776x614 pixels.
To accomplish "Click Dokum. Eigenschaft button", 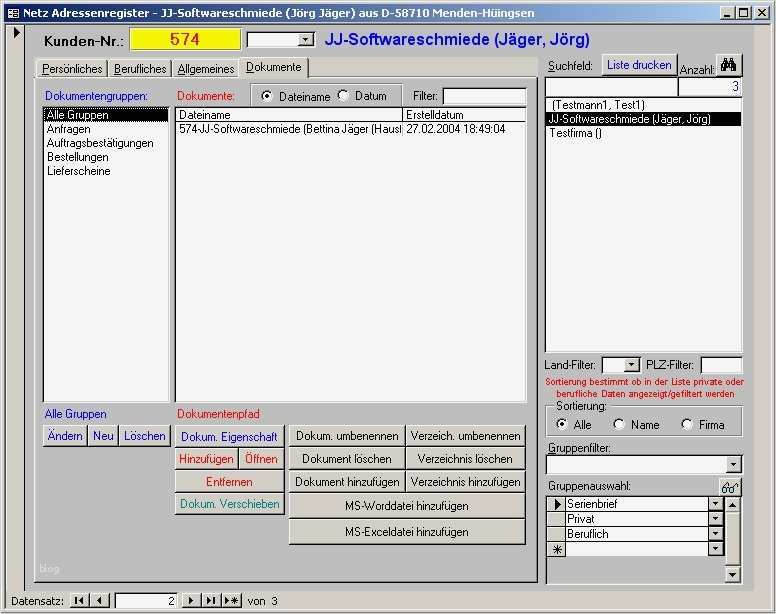I will [229, 437].
